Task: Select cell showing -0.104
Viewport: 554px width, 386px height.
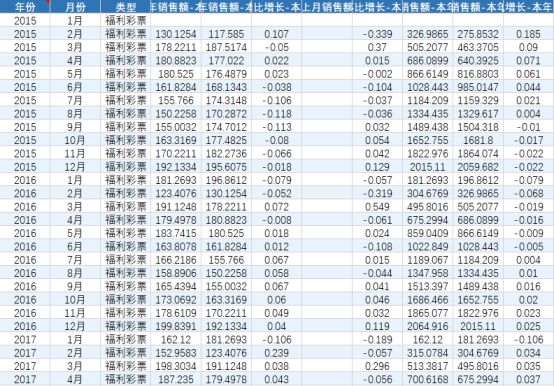Action: coord(377,87)
